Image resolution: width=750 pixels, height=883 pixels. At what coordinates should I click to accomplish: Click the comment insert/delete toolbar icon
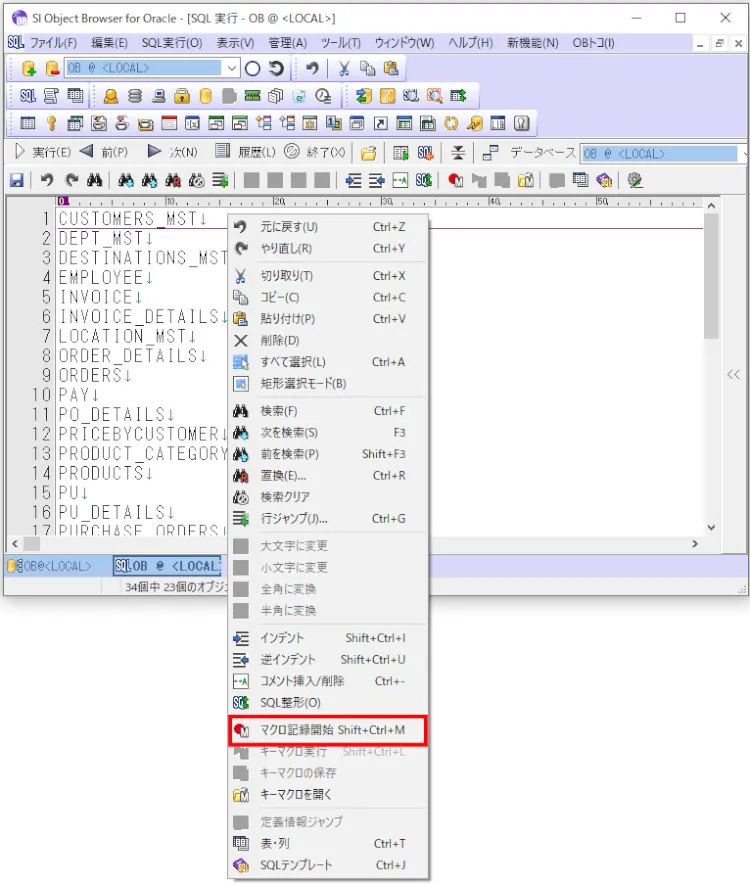(x=400, y=181)
